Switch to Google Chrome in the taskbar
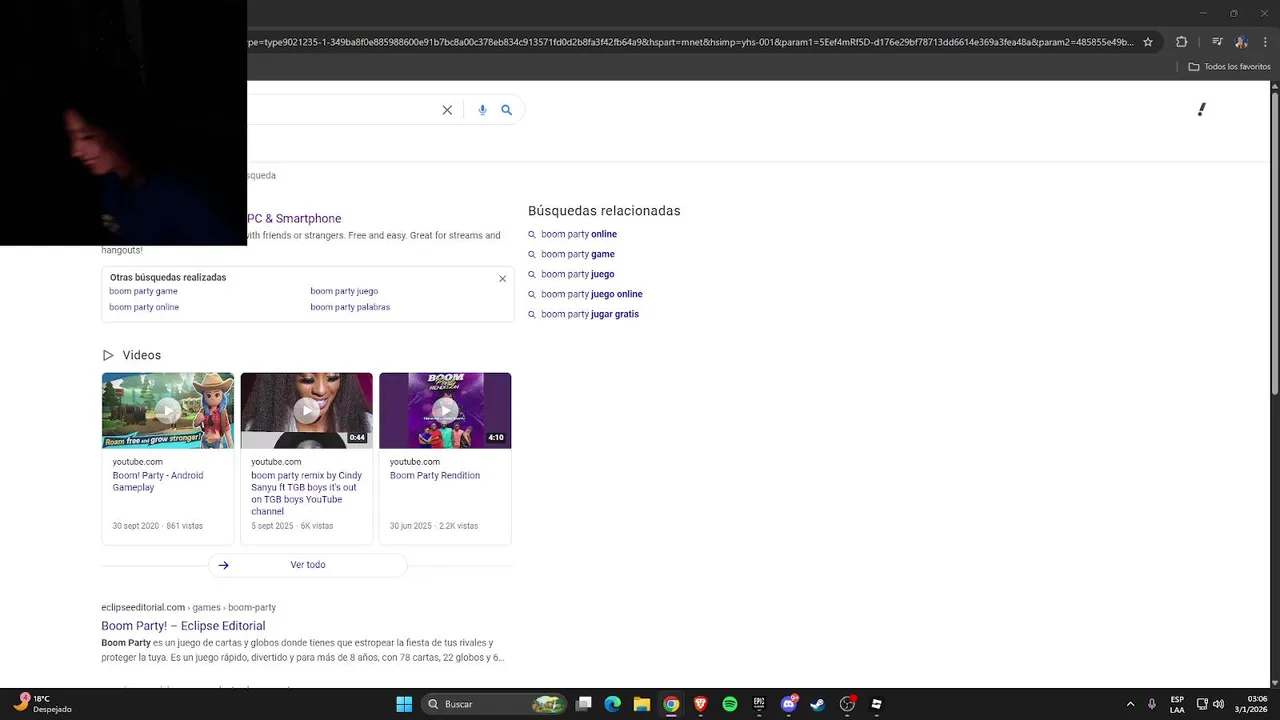Screen dimensions: 1280x720 671,704
